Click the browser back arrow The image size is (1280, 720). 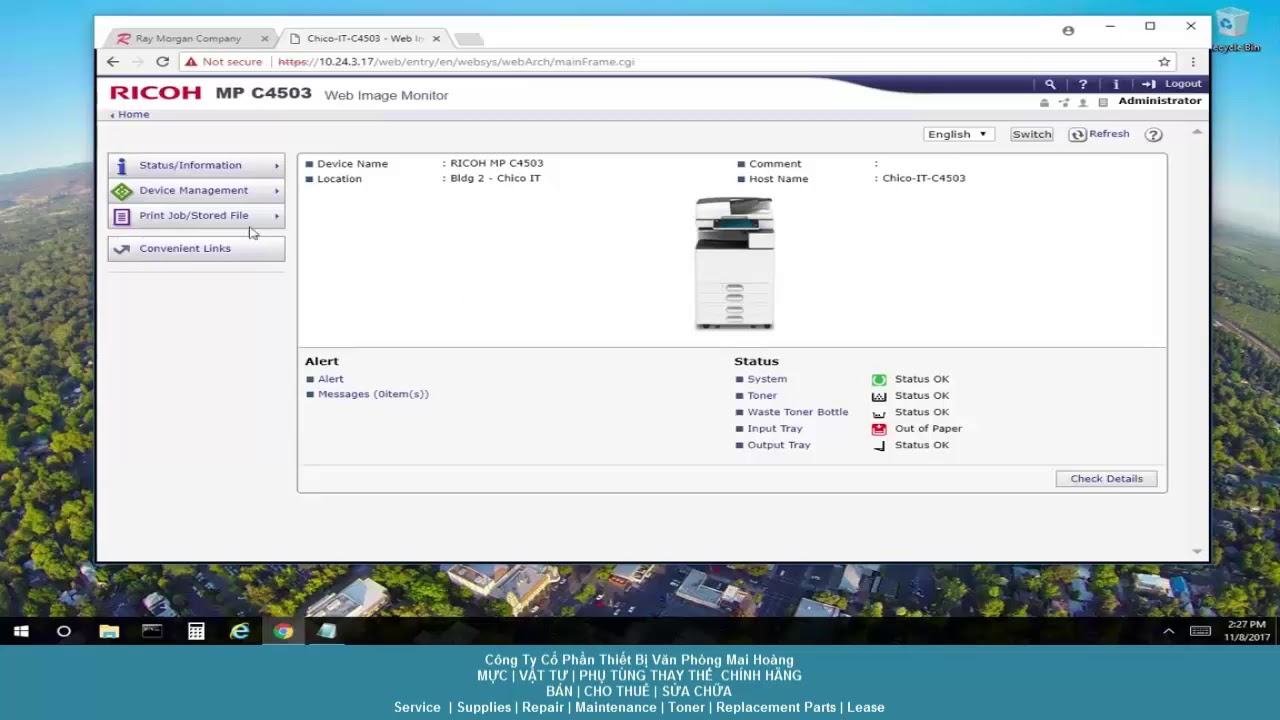point(113,62)
